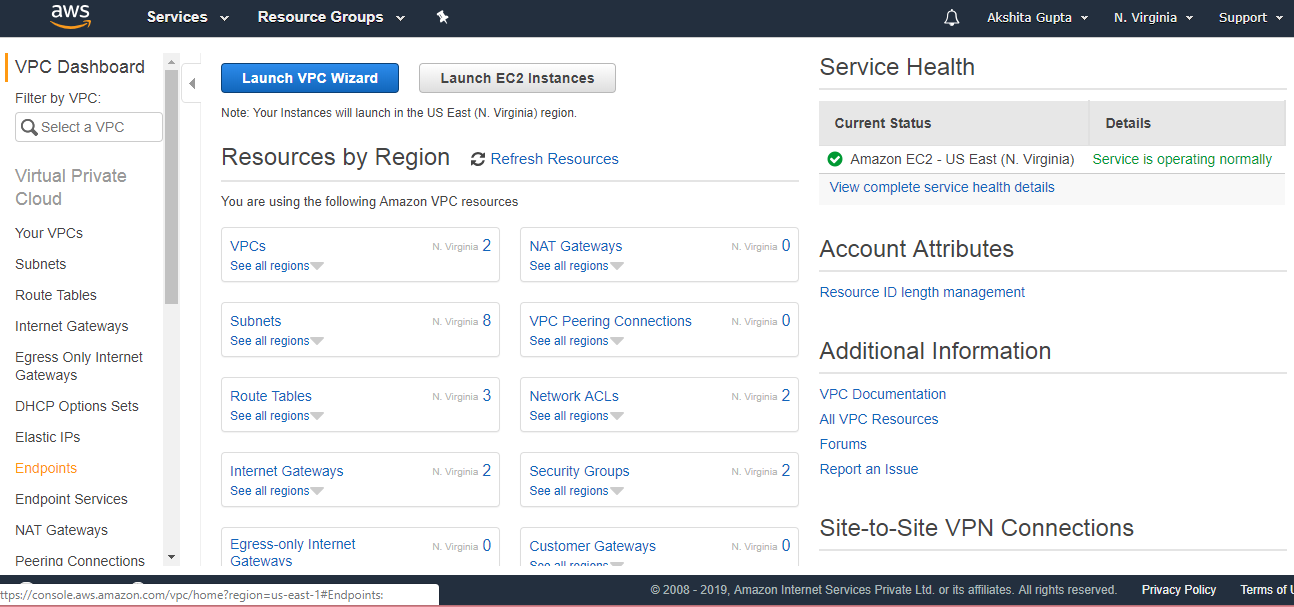Viewport: 1294px width, 607px height.
Task: Open VPC Dashboard in the sidebar
Action: pos(80,67)
